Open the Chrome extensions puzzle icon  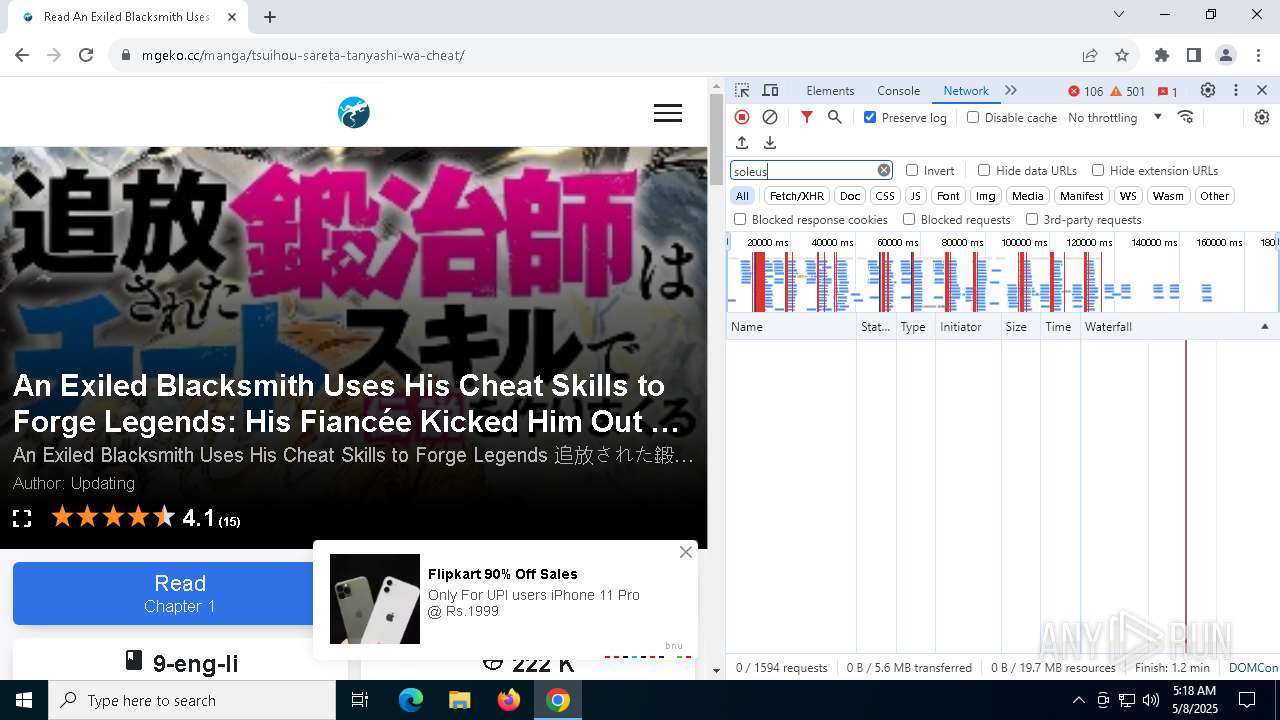tap(1162, 55)
